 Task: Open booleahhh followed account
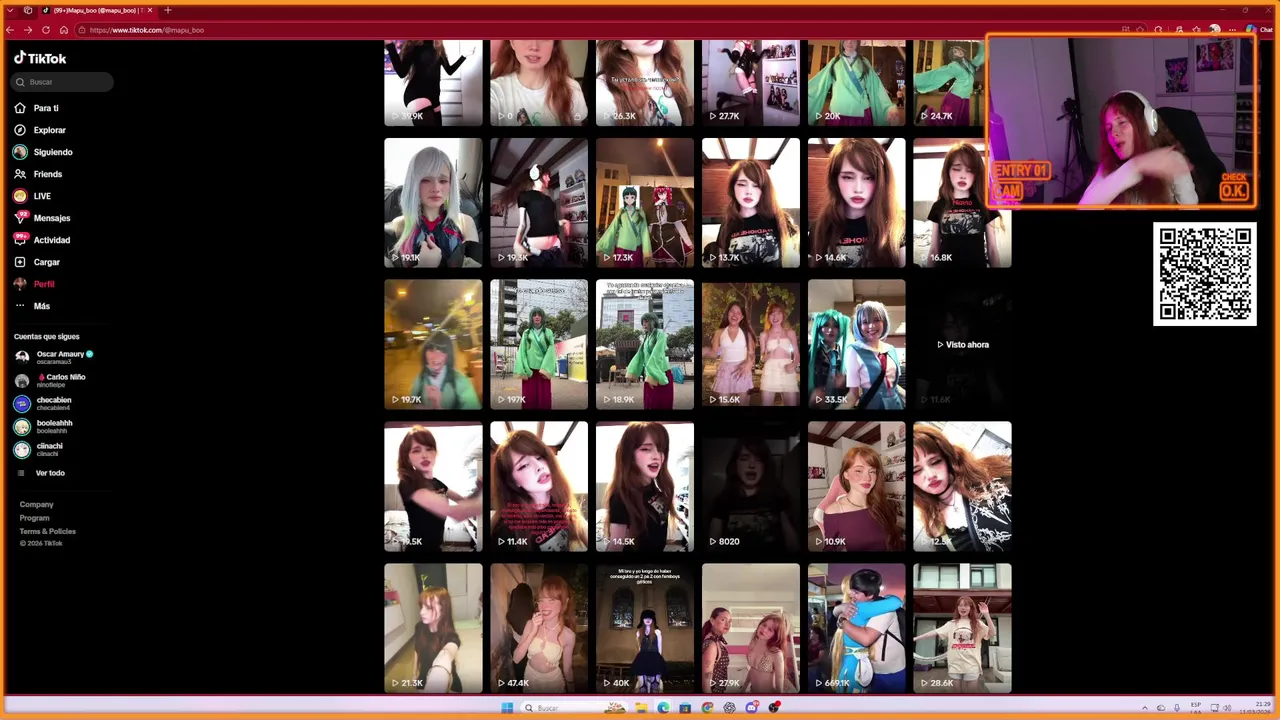(44, 426)
